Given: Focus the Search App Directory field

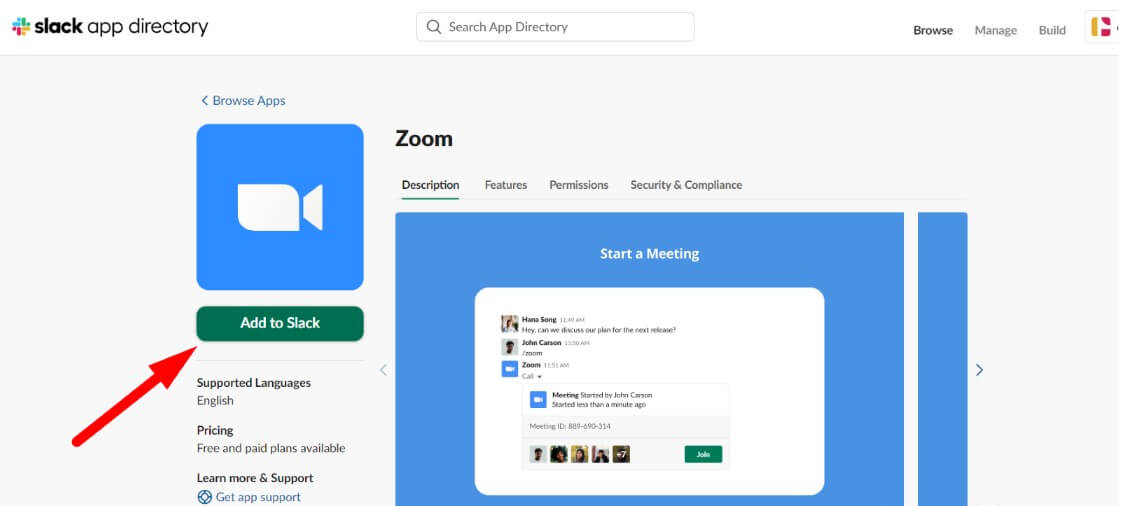Looking at the screenshot, I should coord(555,27).
